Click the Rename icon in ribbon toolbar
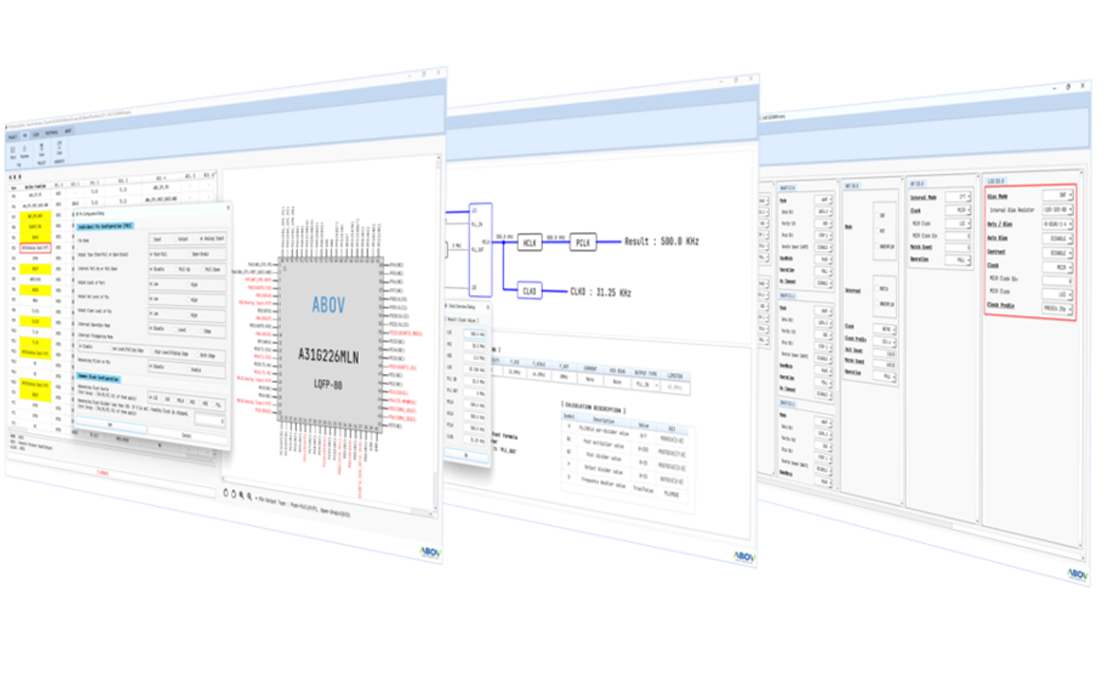This screenshot has height=685, width=1109. point(24,150)
